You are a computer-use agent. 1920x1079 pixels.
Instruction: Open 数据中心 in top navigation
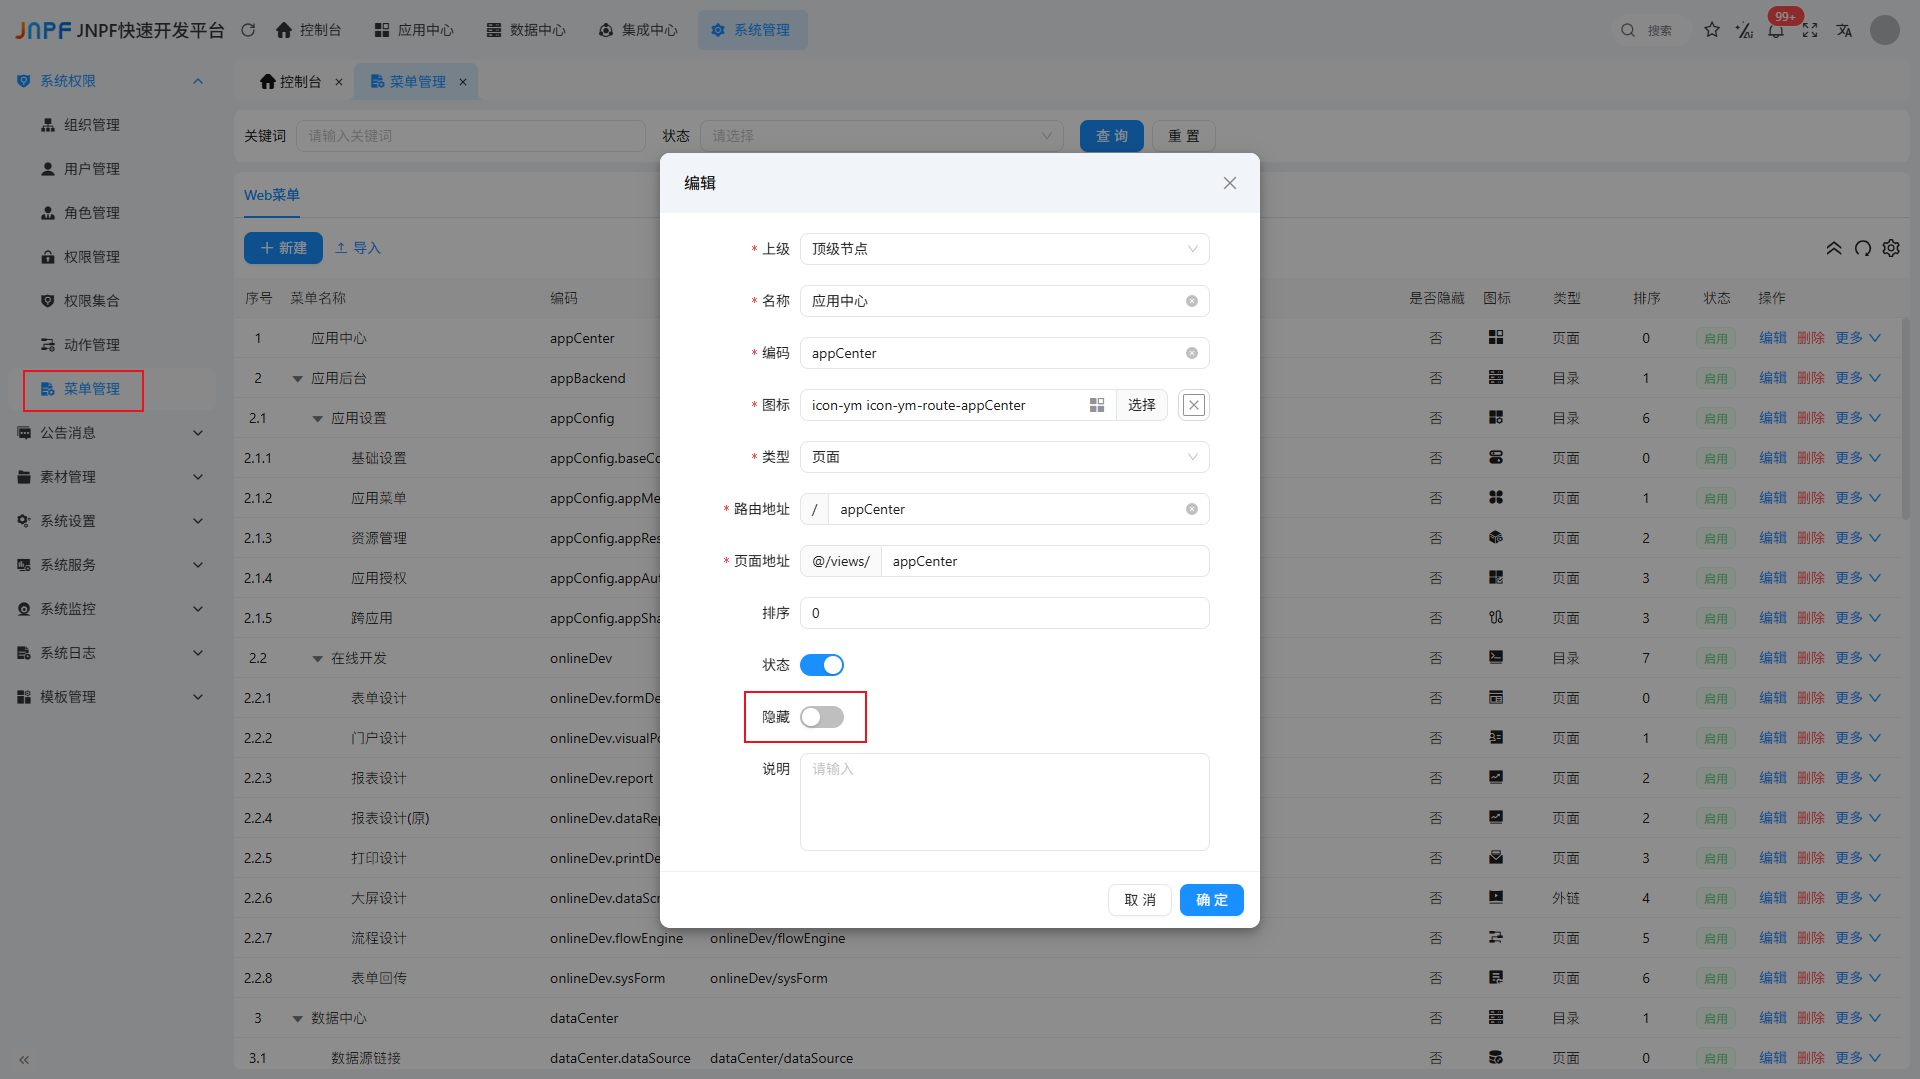(x=526, y=30)
